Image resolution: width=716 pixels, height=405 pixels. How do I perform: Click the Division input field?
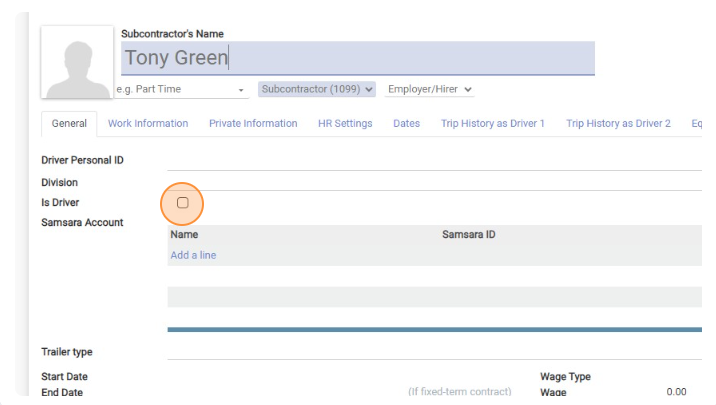click(434, 182)
